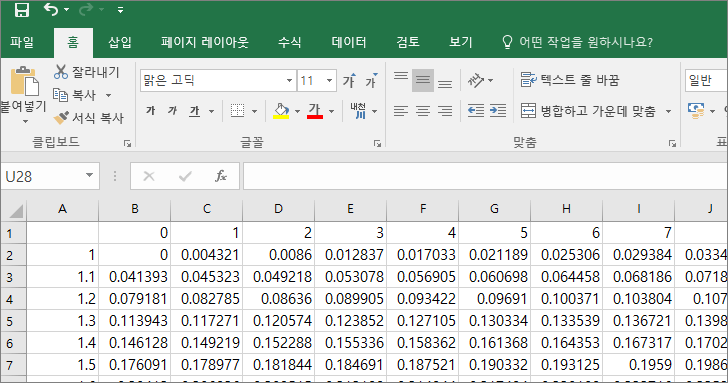
Task: Click the 붙여넣기 paste clipboard icon
Action: (x=24, y=82)
